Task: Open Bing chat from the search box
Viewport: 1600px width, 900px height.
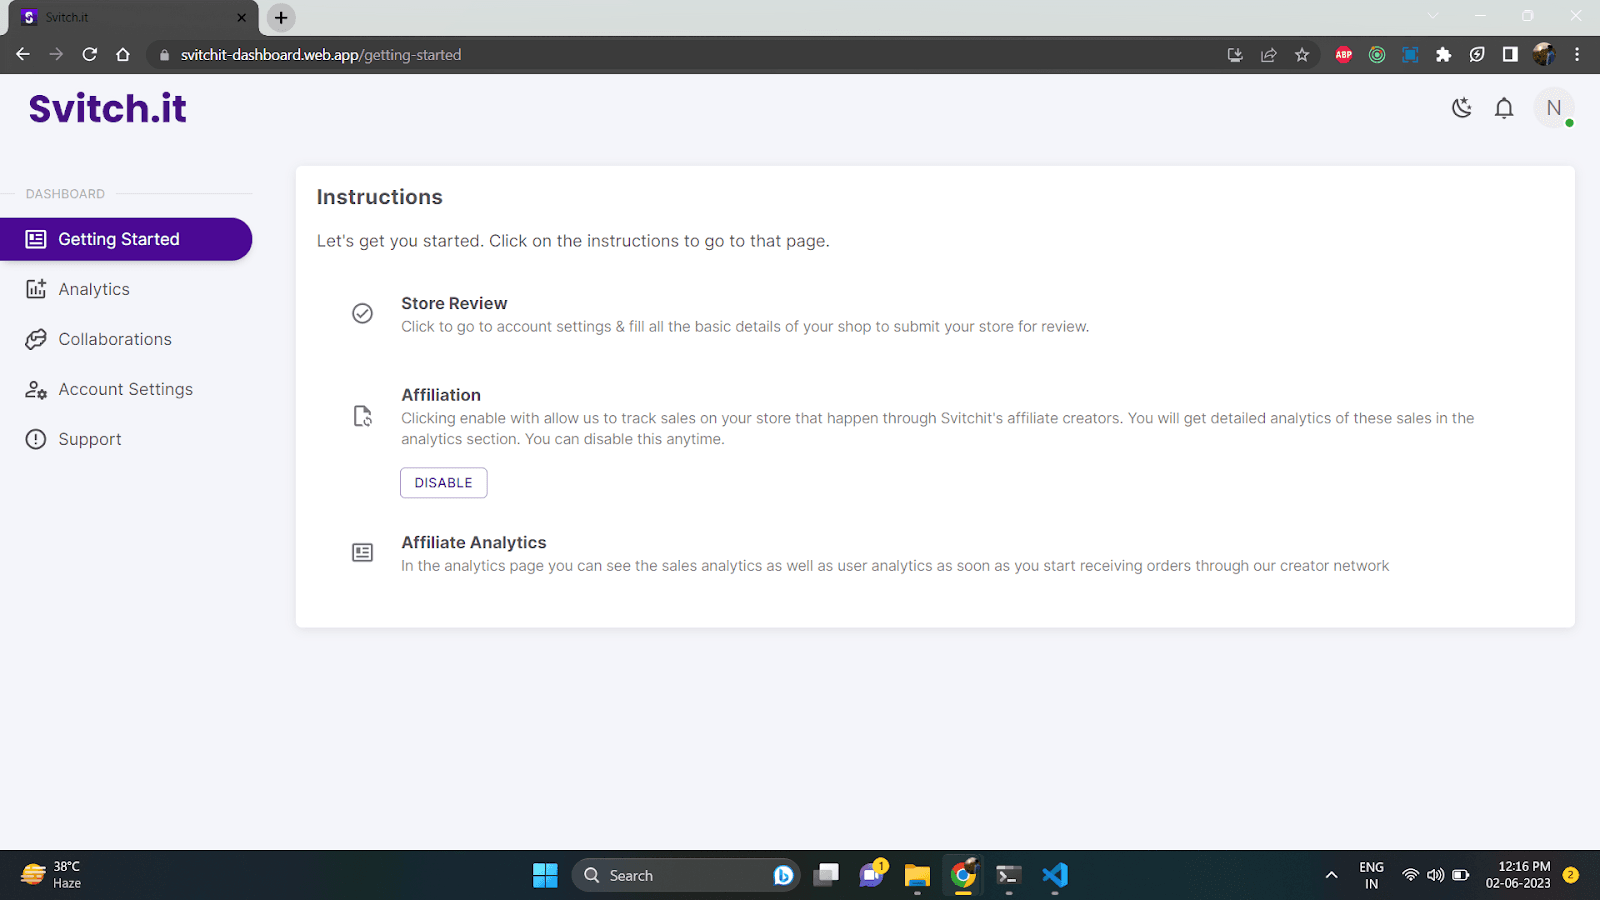Action: coord(783,875)
